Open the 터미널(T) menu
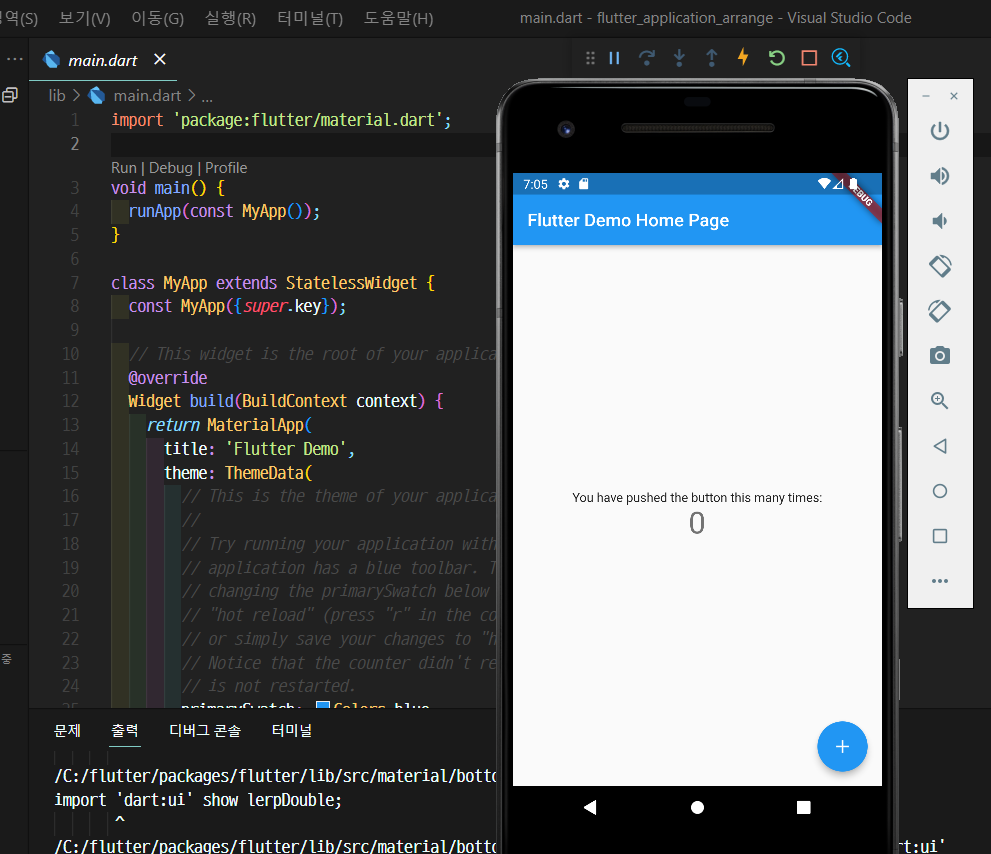 coord(310,18)
